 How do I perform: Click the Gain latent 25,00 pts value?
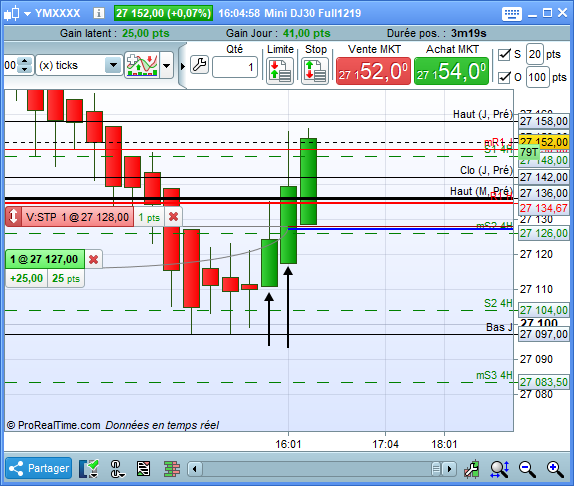pyautogui.click(x=146, y=33)
